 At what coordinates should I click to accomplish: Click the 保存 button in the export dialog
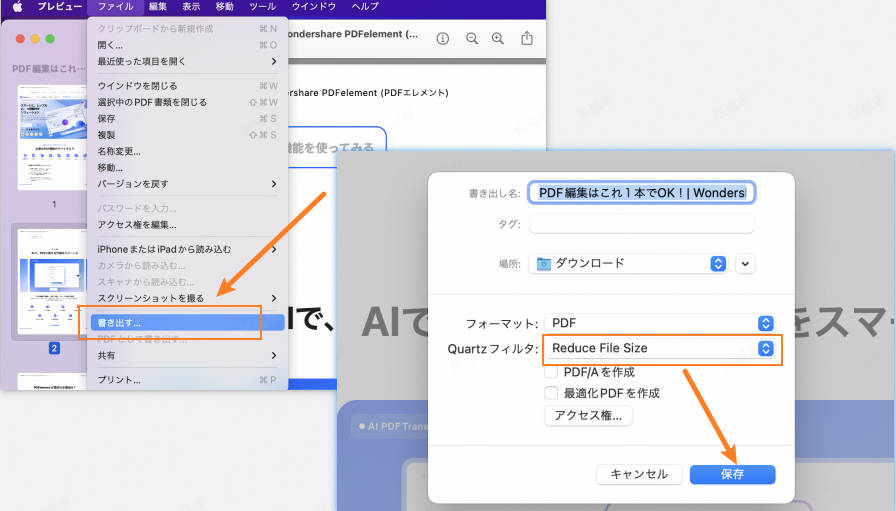point(733,474)
